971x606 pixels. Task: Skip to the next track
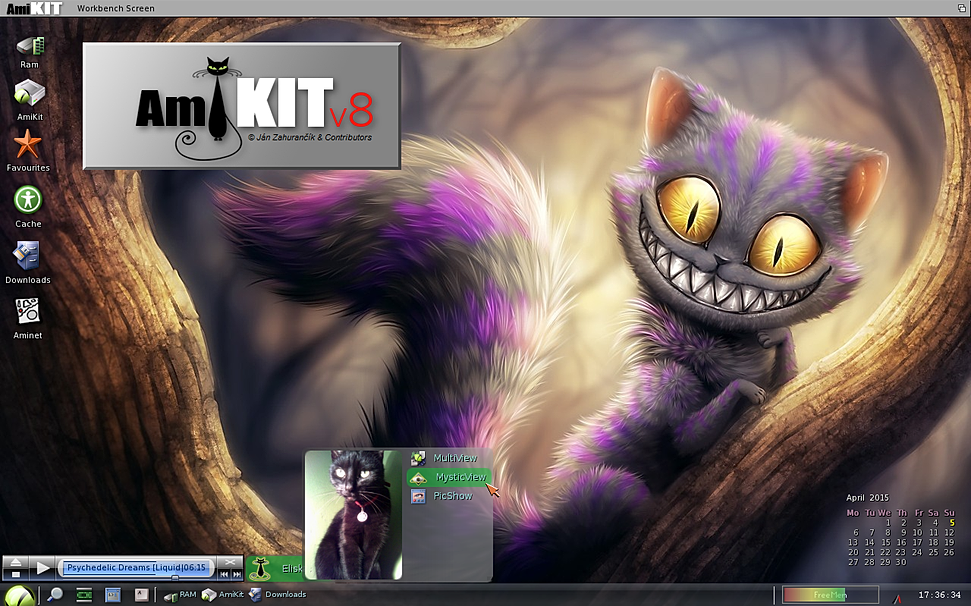(237, 574)
